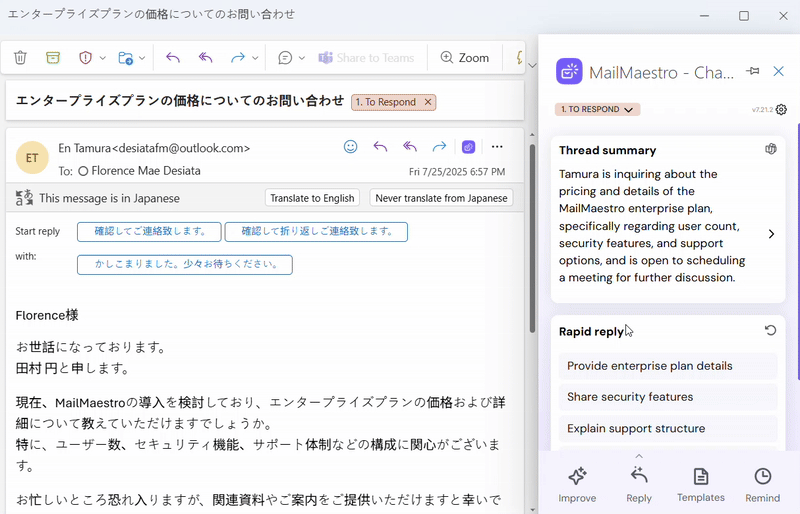Screen dimensions: 800x514
Task: Reply all from the top toolbar
Action: point(206,58)
